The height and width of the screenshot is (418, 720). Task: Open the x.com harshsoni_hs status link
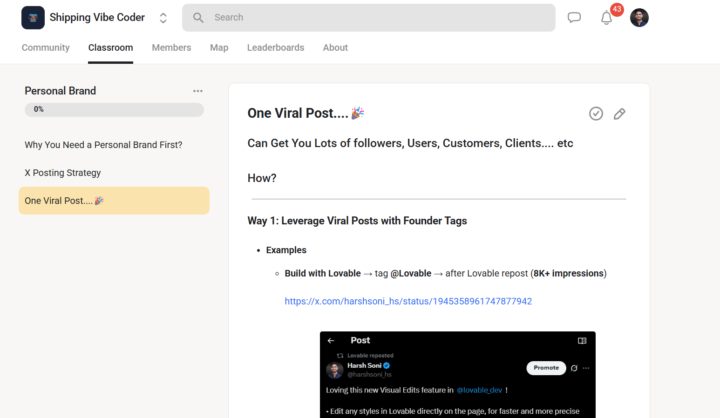click(x=408, y=301)
